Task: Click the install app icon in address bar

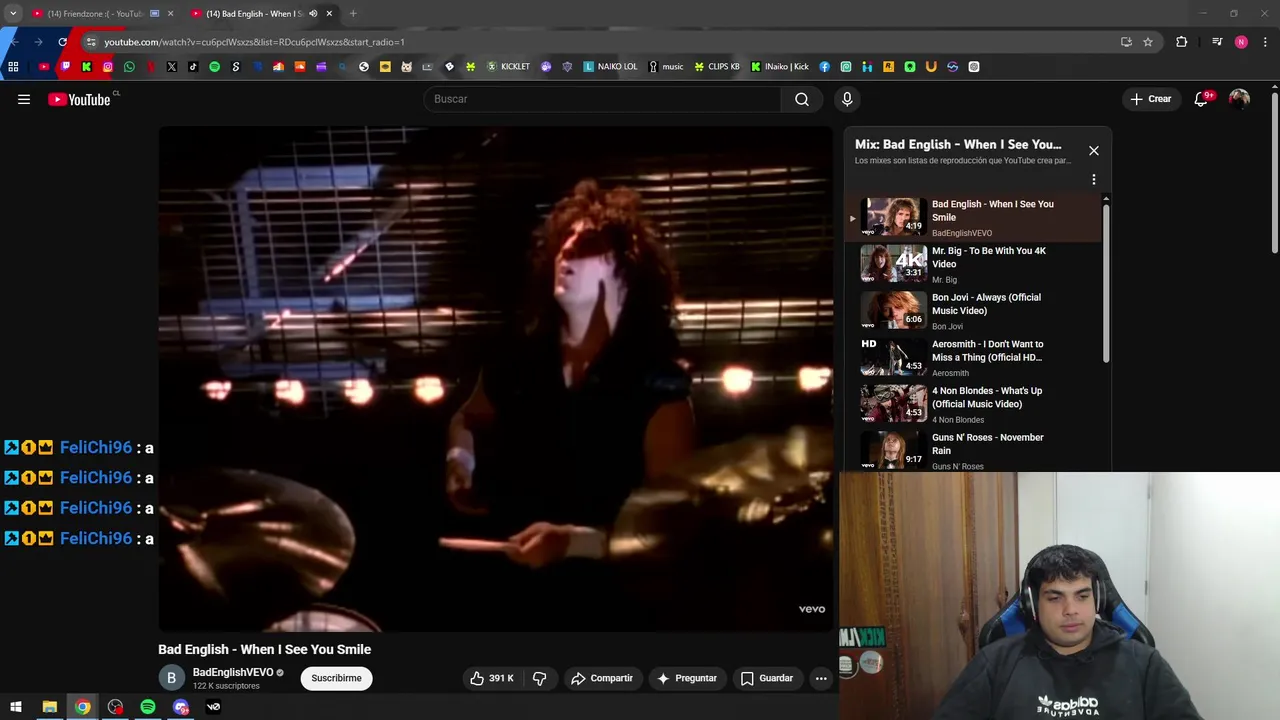Action: [1126, 42]
